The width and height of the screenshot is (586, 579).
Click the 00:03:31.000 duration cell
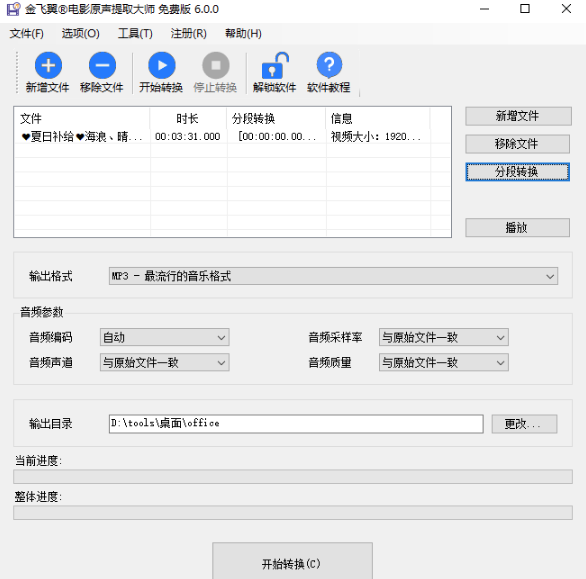(188, 137)
